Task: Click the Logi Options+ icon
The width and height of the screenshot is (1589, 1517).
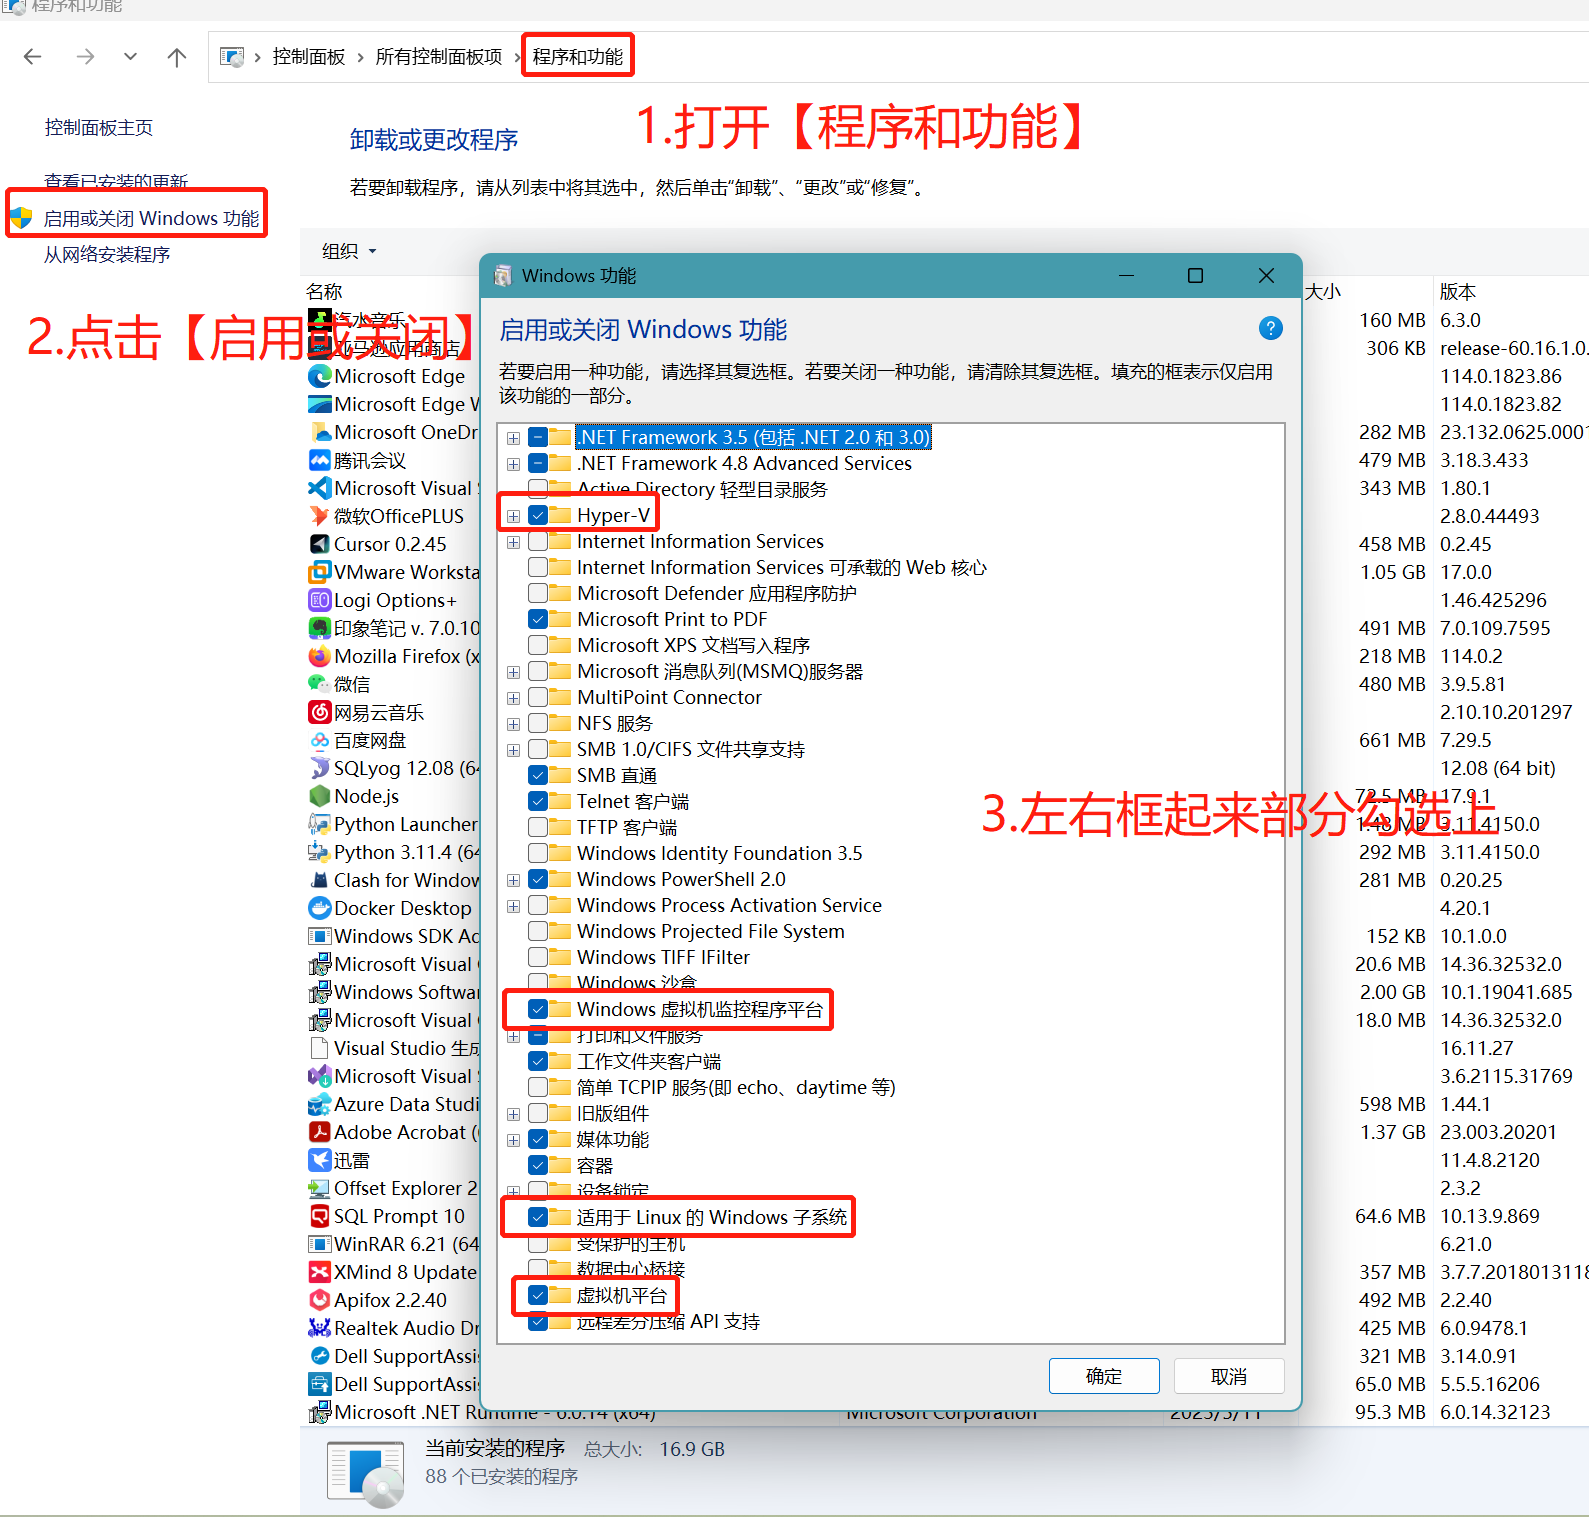Action: pos(319,600)
